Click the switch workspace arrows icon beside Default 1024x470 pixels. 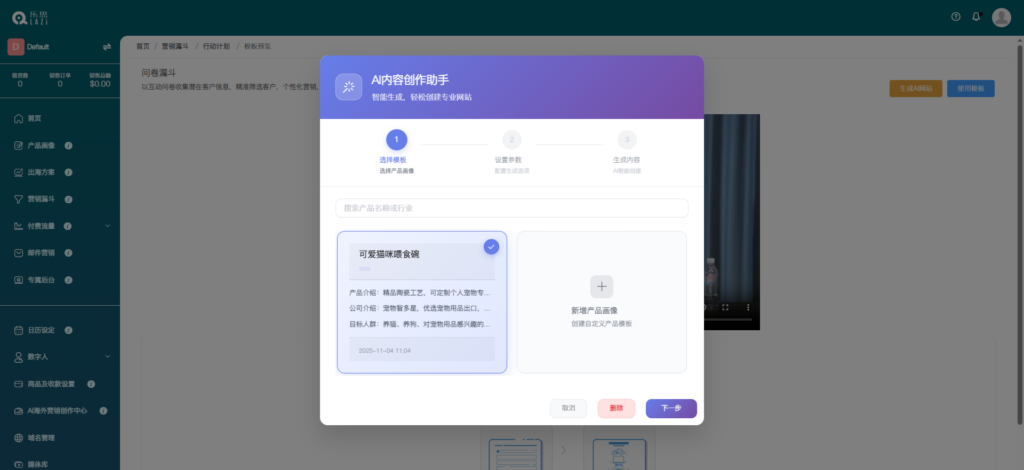(x=106, y=47)
